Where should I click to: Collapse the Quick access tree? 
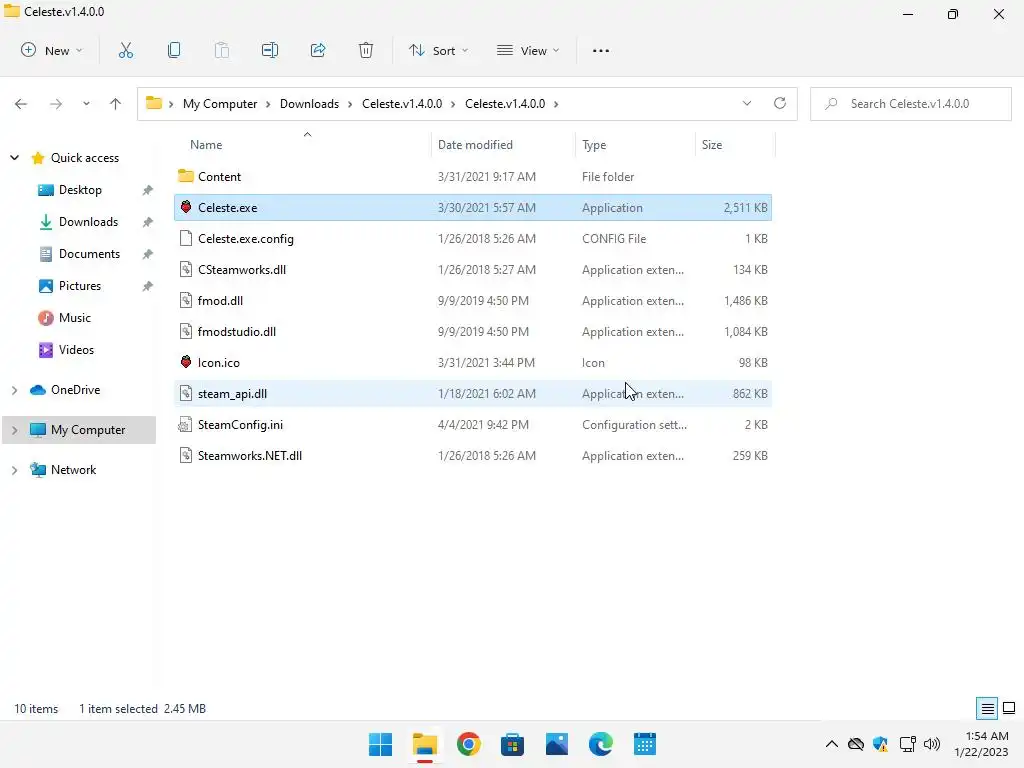[x=14, y=157]
